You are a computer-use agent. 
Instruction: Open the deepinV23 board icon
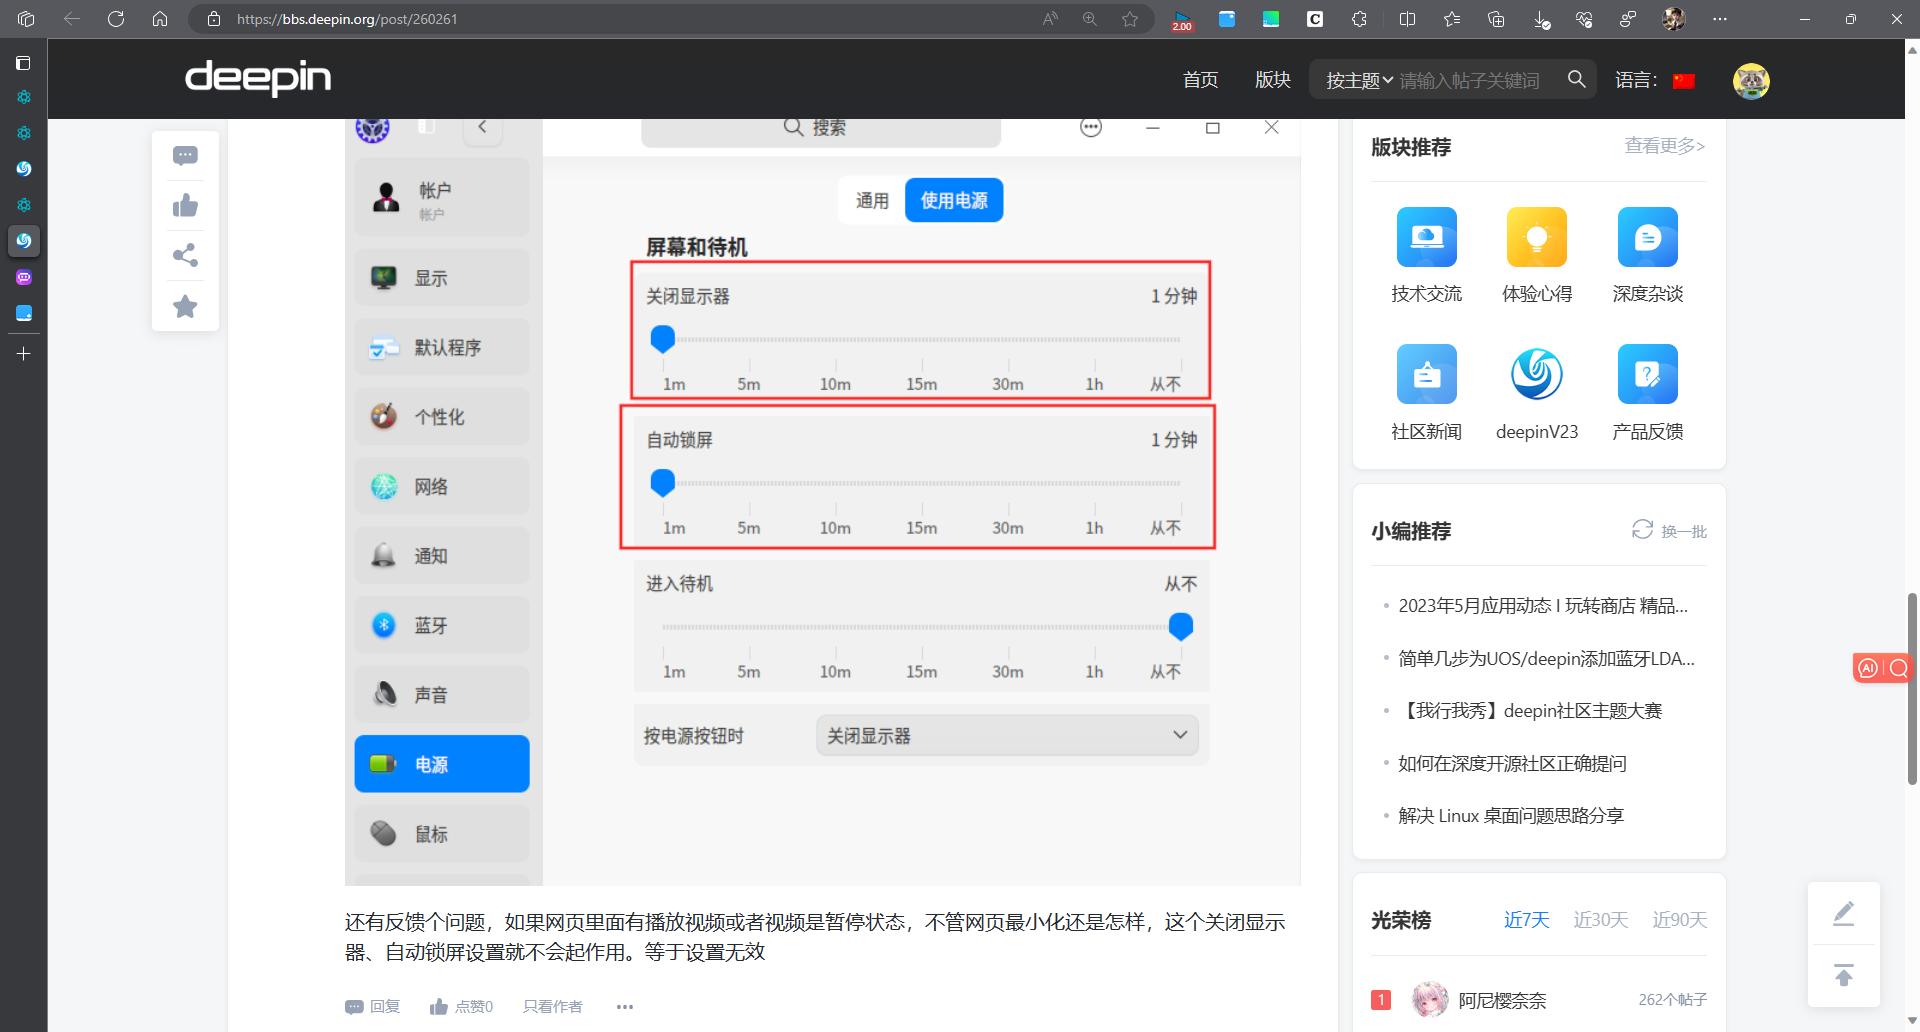[1536, 373]
